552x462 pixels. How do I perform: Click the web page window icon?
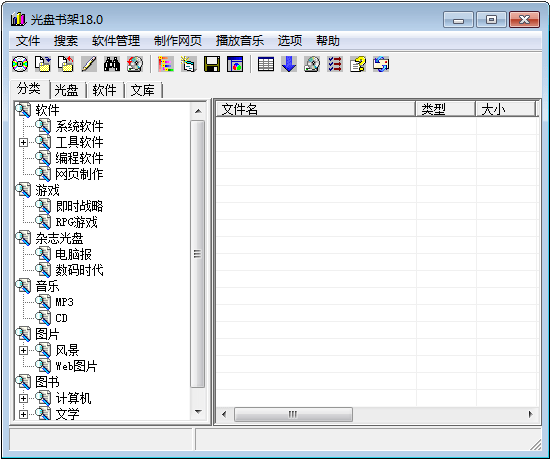click(235, 64)
